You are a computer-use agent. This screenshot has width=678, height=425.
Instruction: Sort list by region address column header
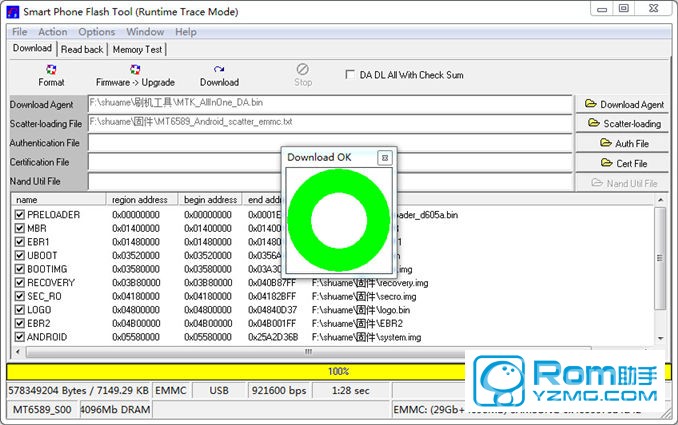click(143, 200)
